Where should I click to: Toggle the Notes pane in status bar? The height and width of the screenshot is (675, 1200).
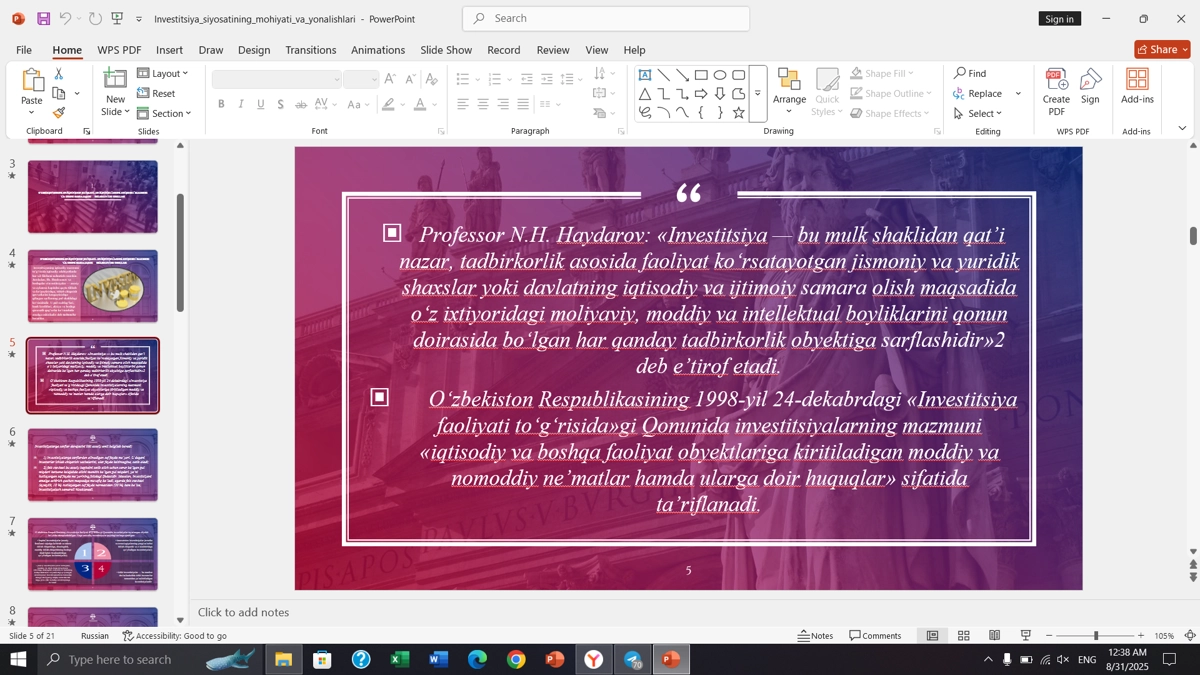pyautogui.click(x=815, y=636)
